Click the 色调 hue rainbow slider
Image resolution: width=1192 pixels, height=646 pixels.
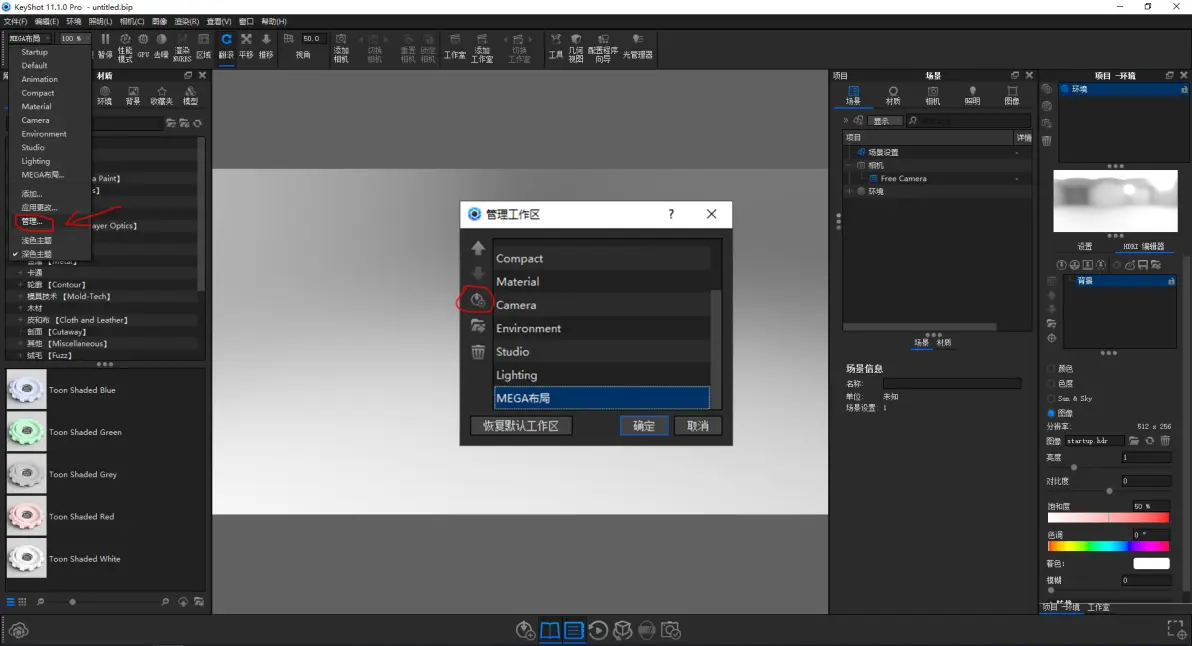[1108, 546]
